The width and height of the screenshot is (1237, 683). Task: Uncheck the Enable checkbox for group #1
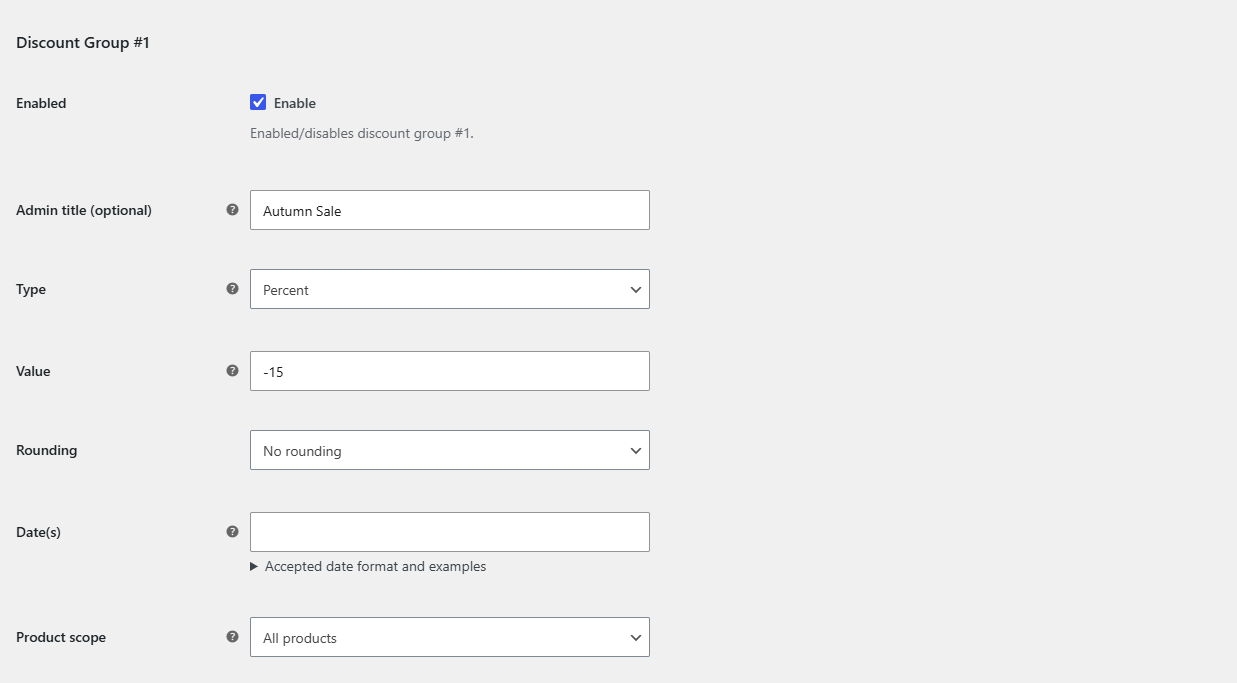click(258, 102)
